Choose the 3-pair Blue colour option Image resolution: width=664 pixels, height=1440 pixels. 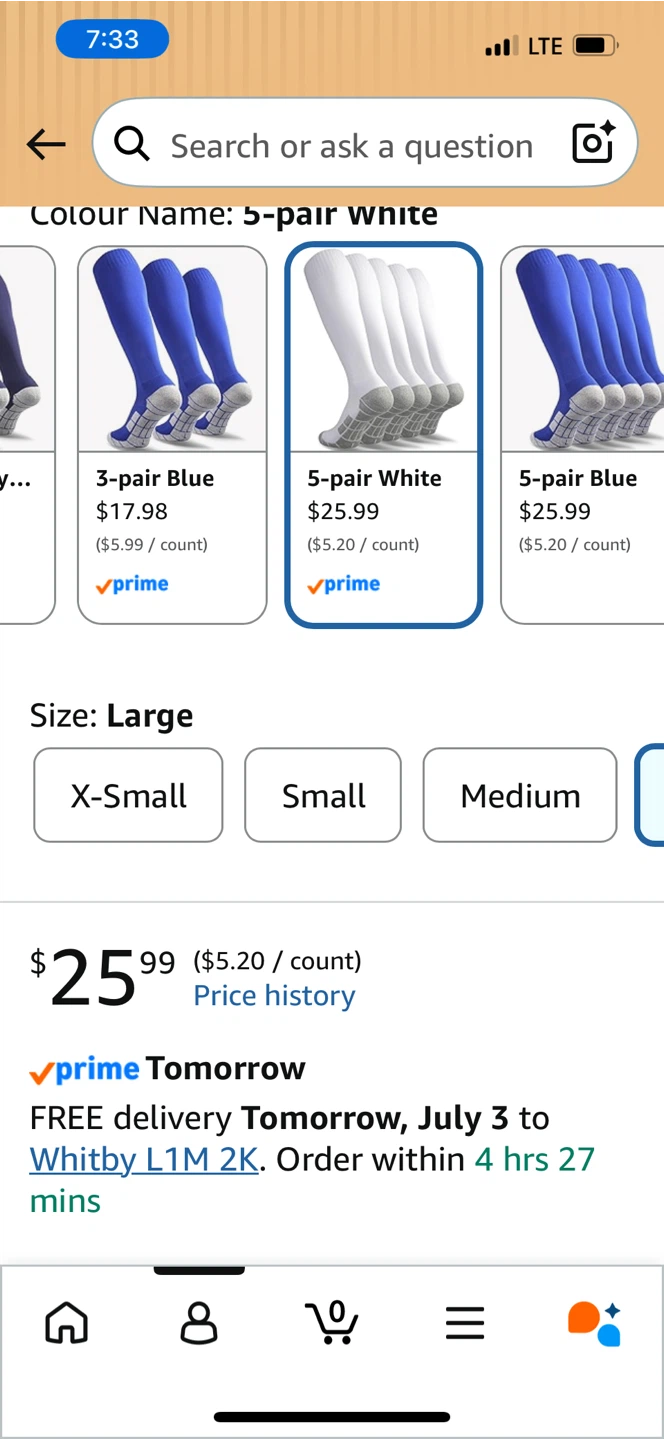[x=172, y=435]
